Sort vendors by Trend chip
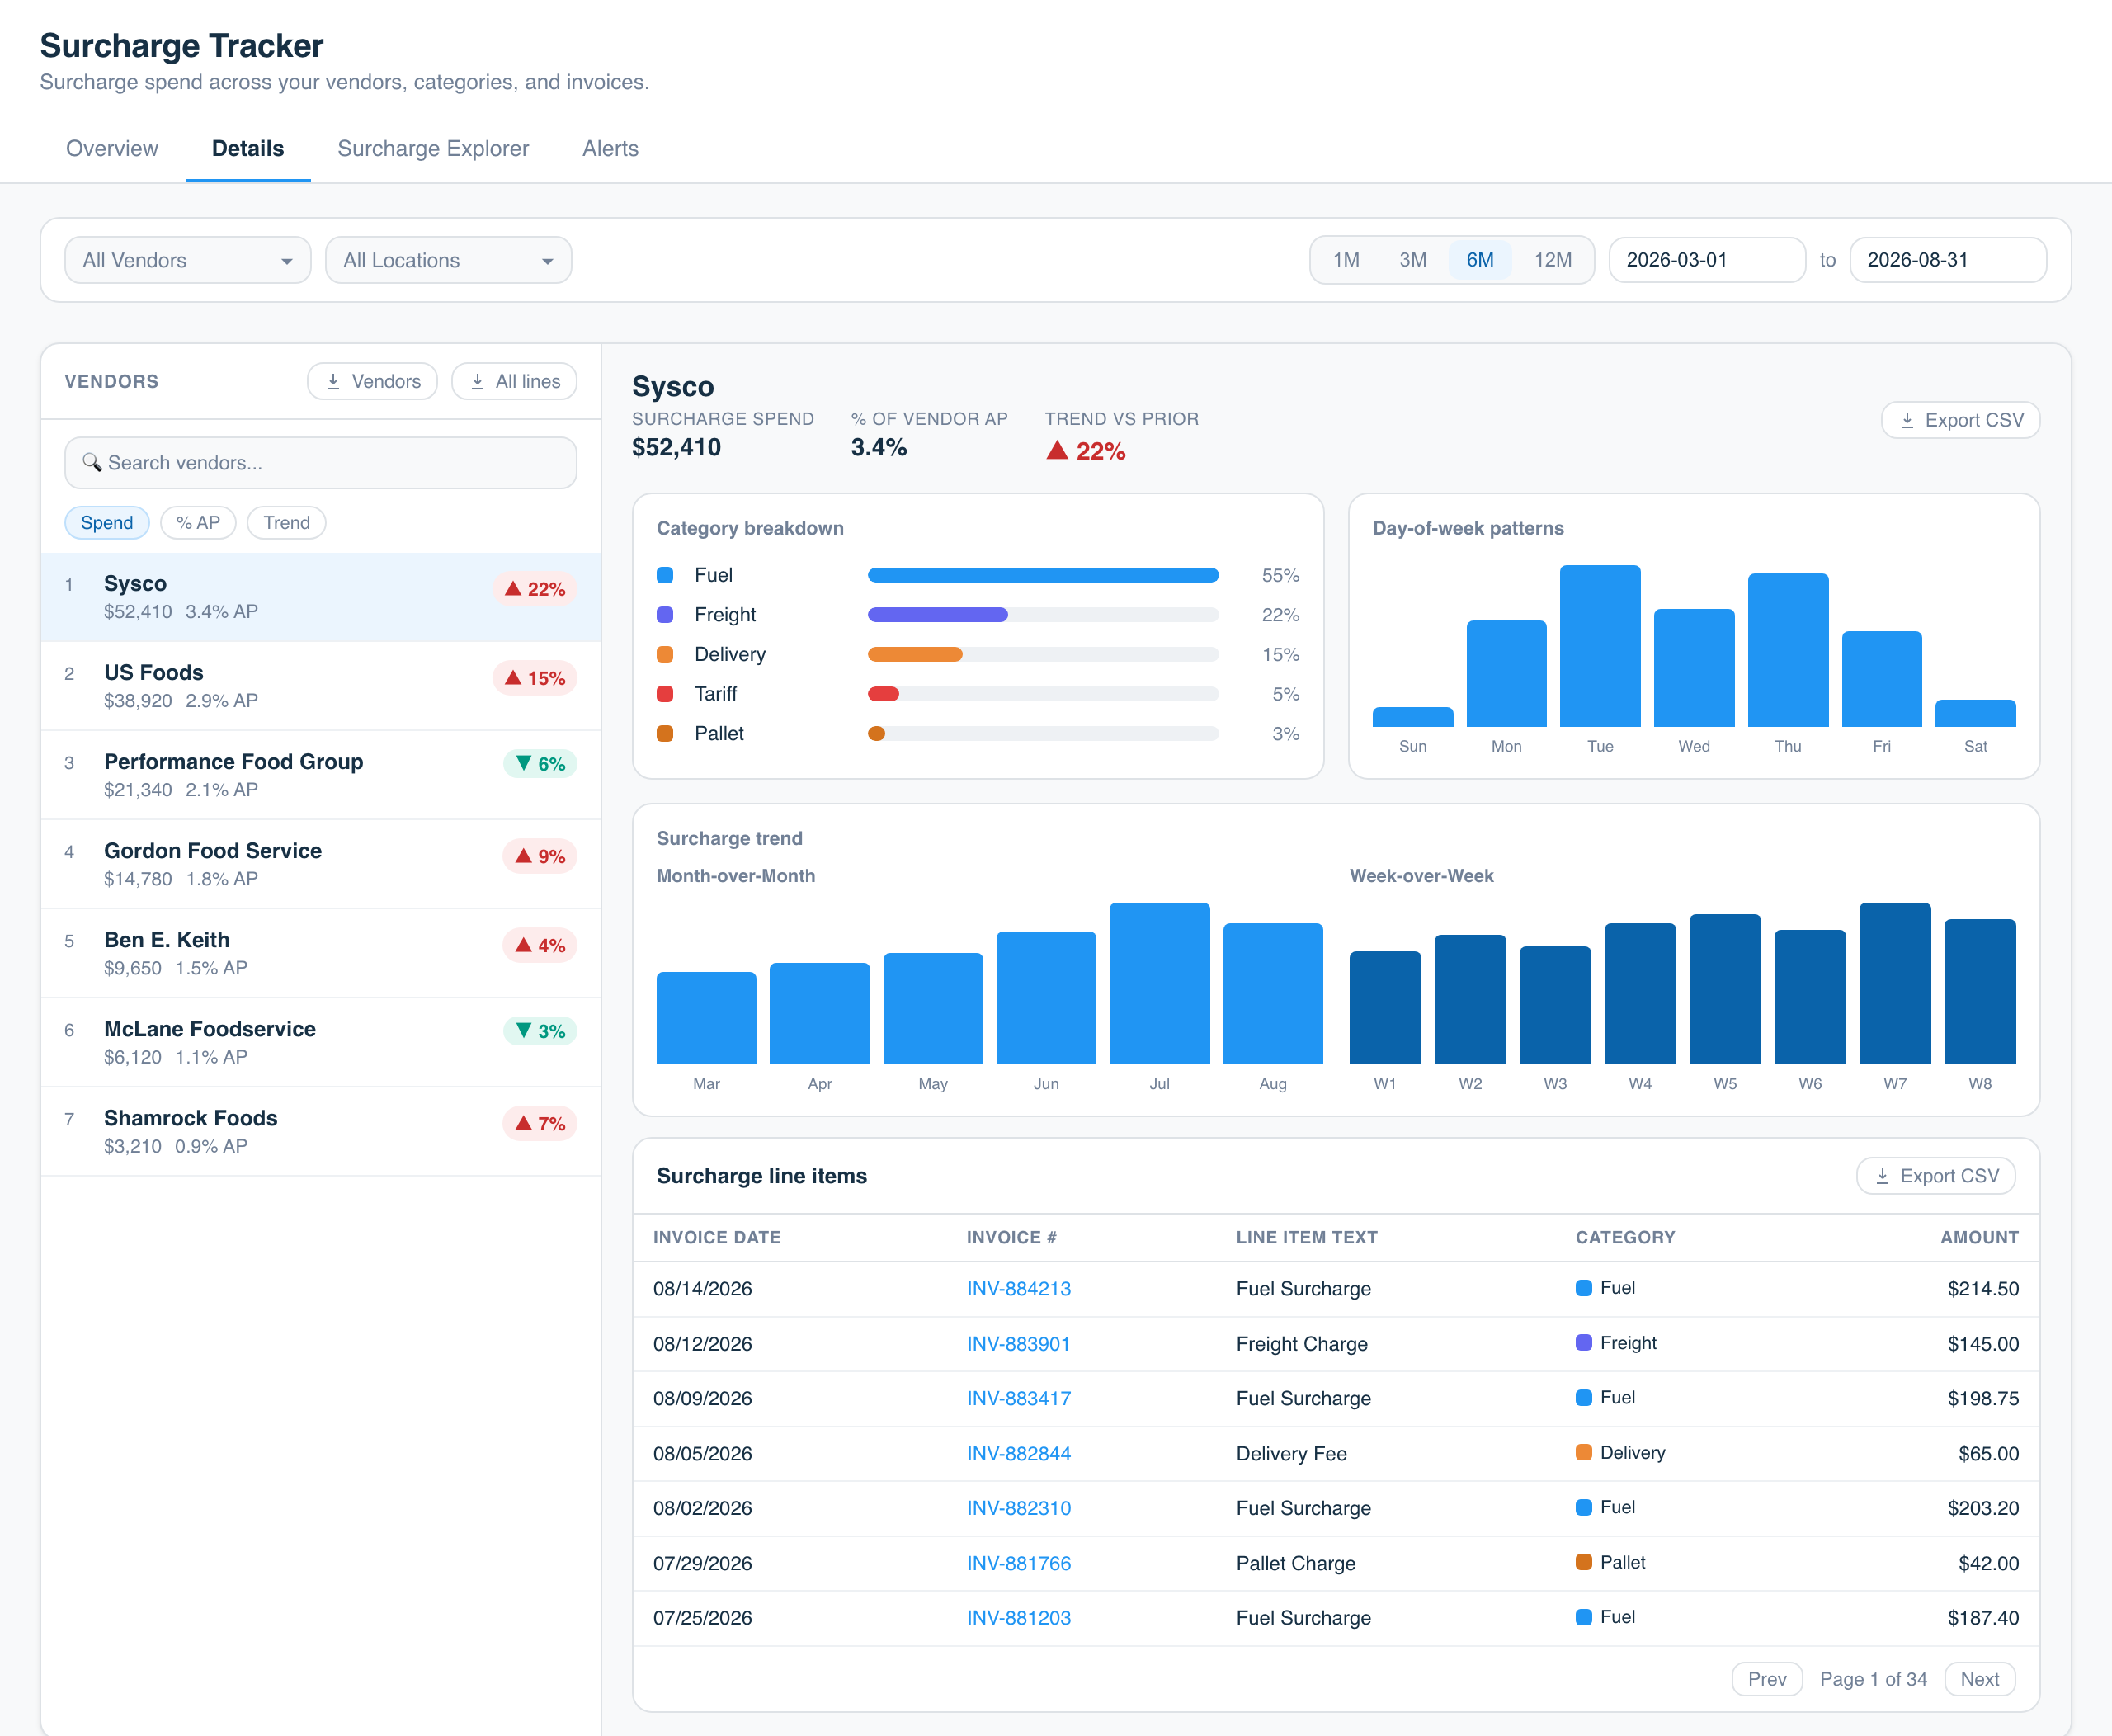 coord(287,522)
